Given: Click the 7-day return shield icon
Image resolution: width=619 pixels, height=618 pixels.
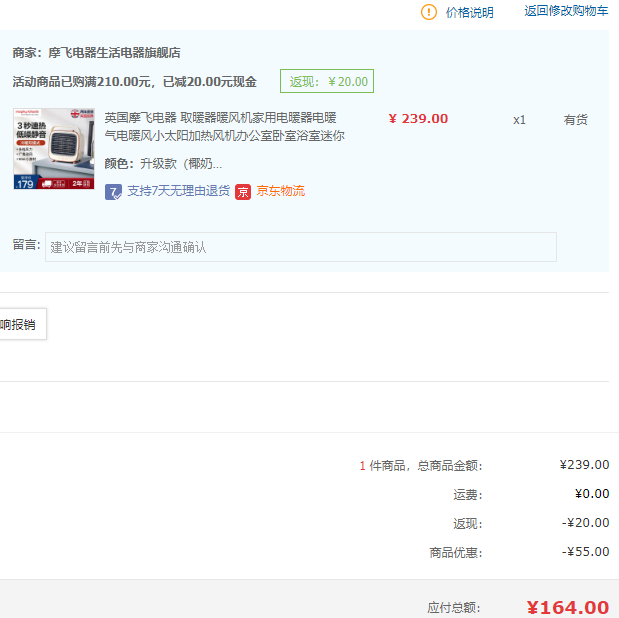Looking at the screenshot, I should (x=113, y=192).
